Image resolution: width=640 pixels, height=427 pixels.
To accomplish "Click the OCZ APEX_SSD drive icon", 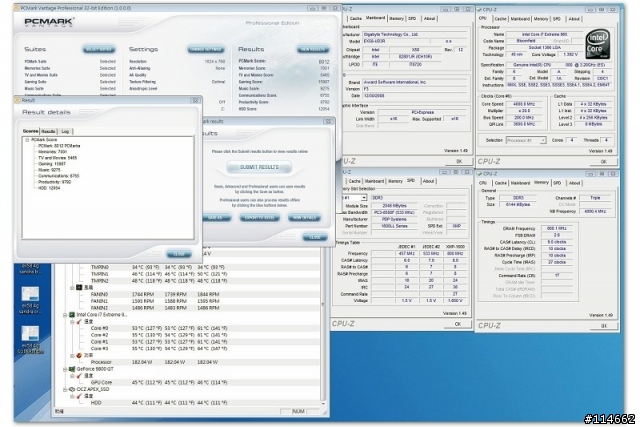I will [72, 389].
